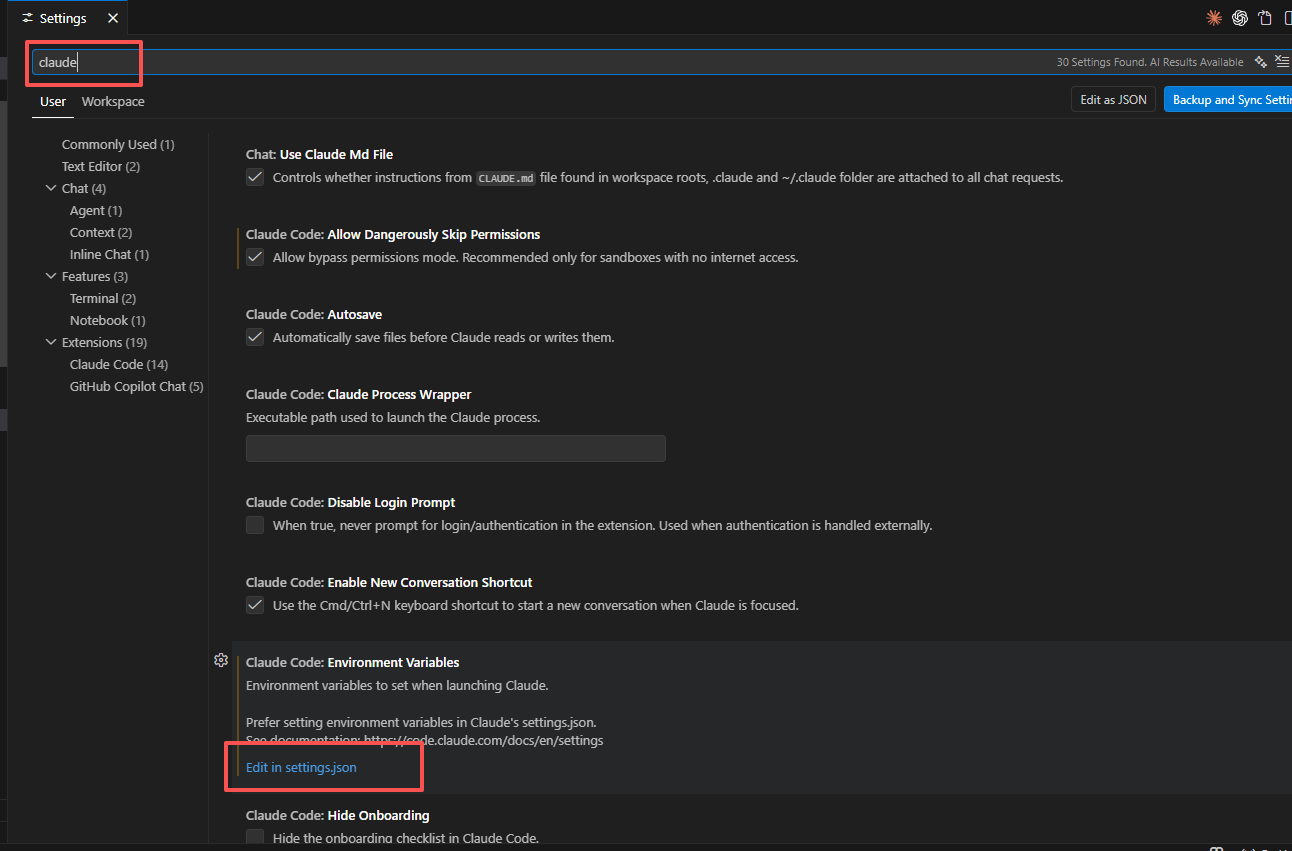Screen dimensions: 1292x851
Task: Click the Claude Code: Claude Process Wrapper heading
Action: tap(359, 395)
